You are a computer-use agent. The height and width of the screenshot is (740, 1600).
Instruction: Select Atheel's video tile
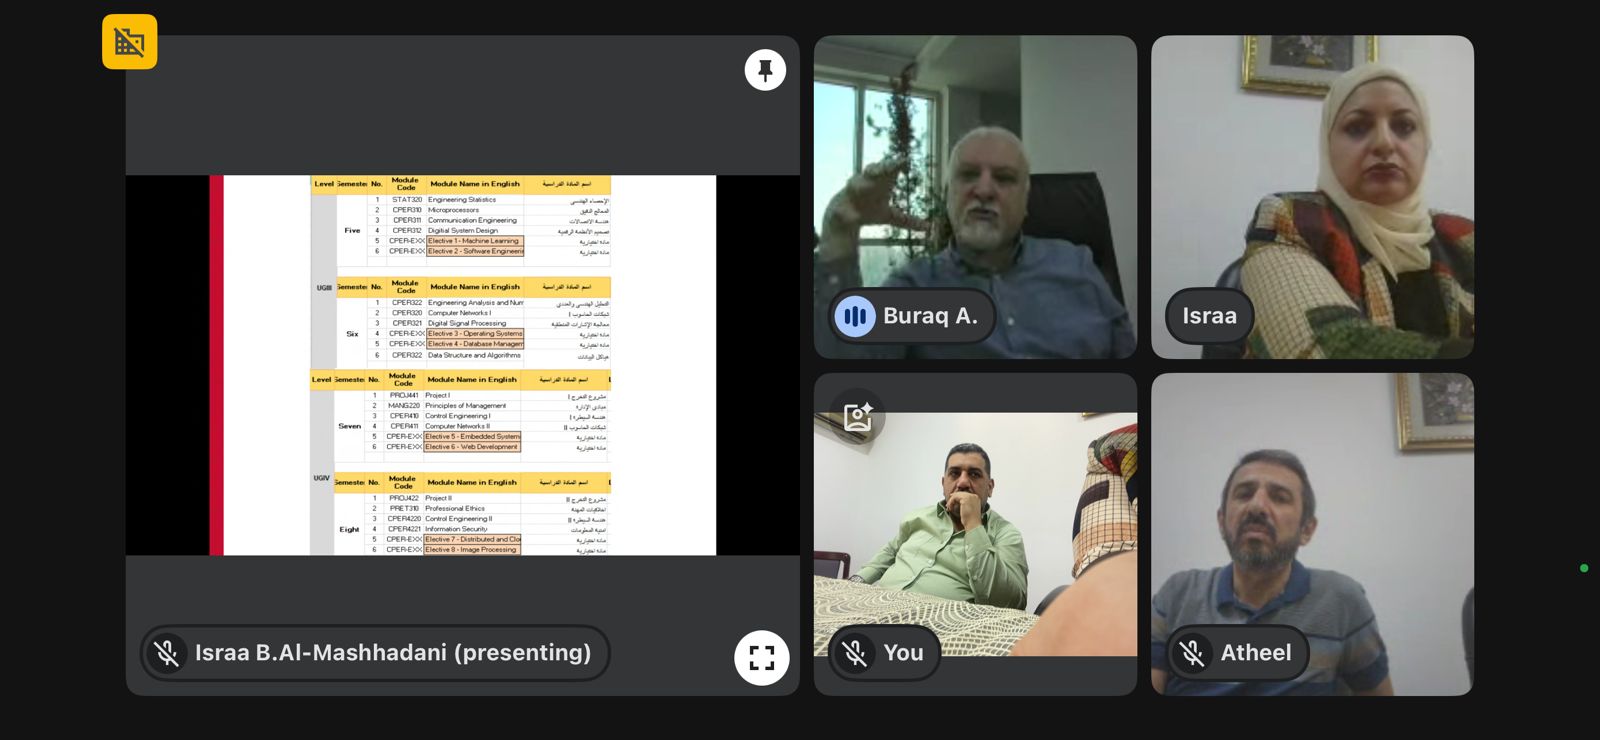tap(1312, 534)
